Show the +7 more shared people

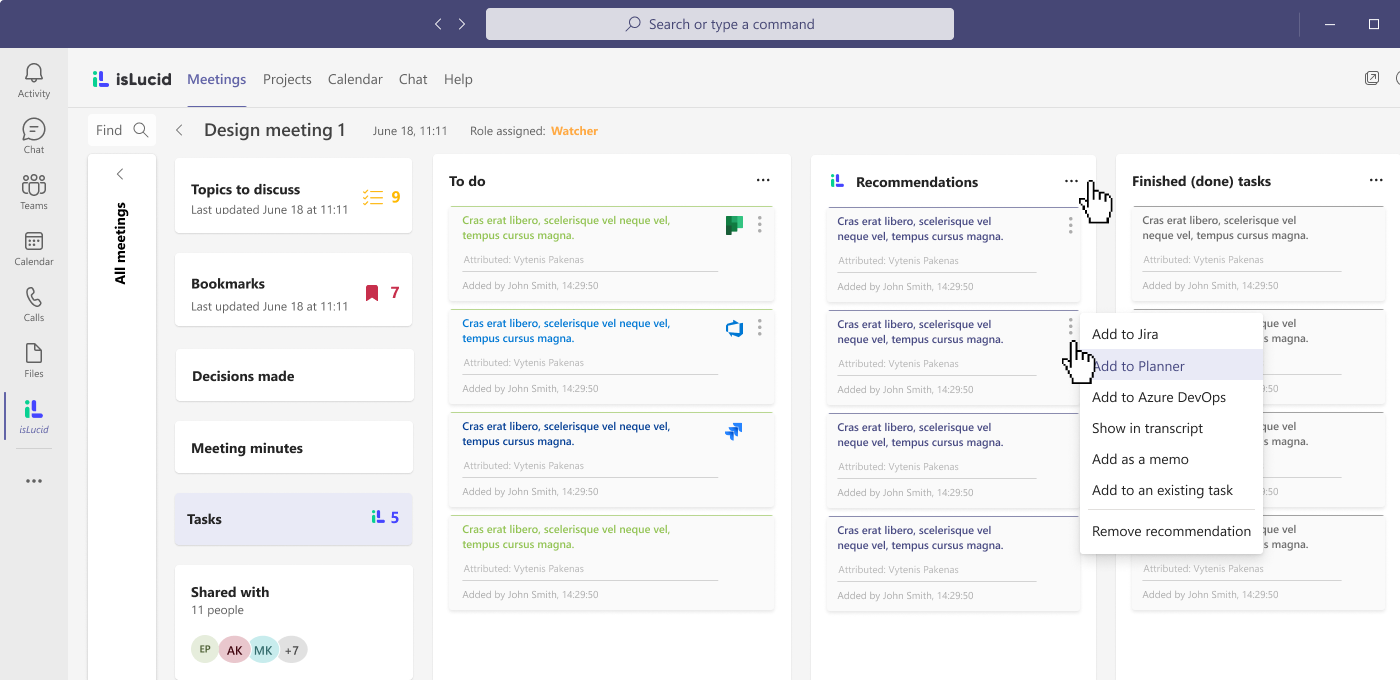pos(292,649)
